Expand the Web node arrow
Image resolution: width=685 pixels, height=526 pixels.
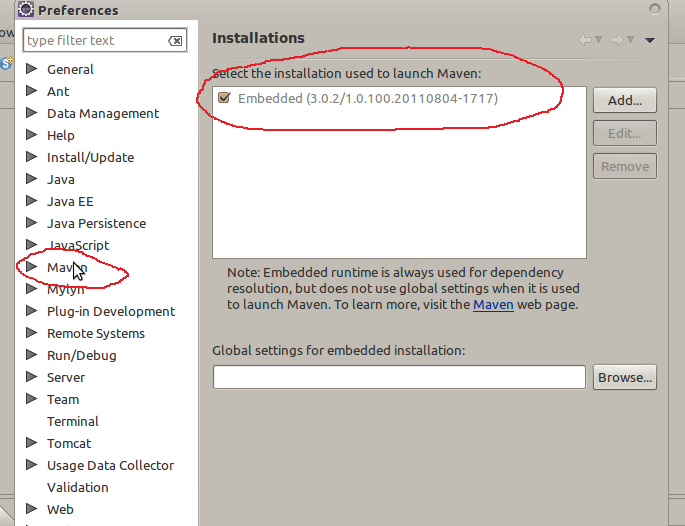click(x=31, y=509)
